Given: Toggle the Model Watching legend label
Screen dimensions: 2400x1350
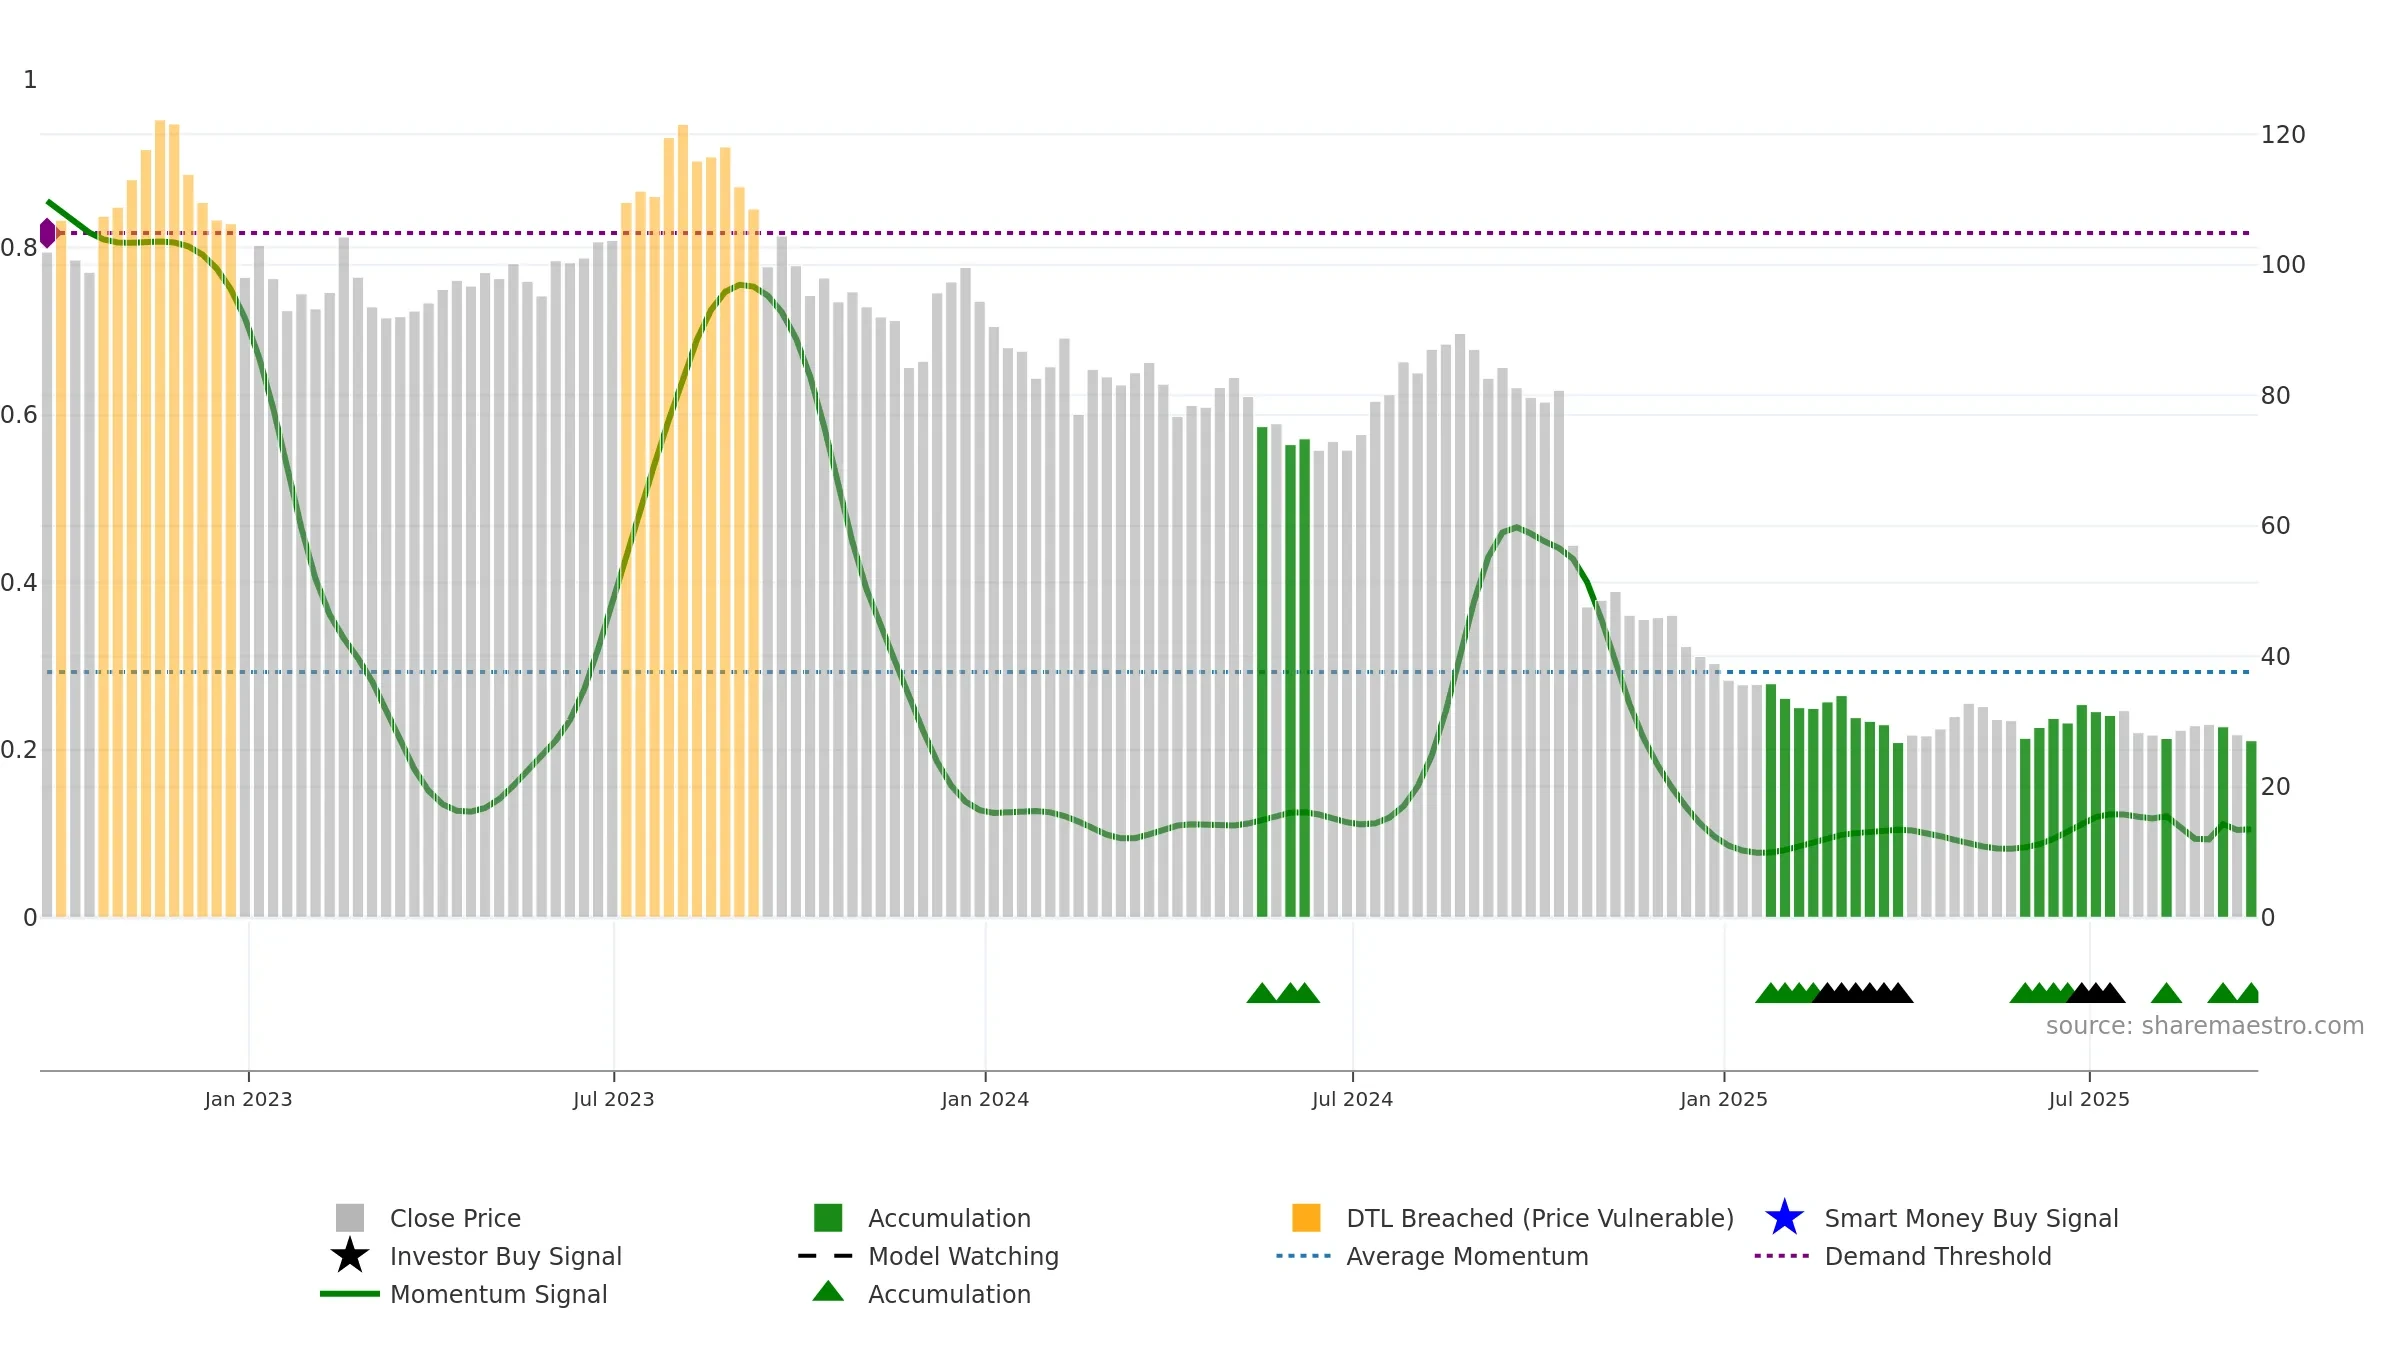Looking at the screenshot, I should point(963,1256).
